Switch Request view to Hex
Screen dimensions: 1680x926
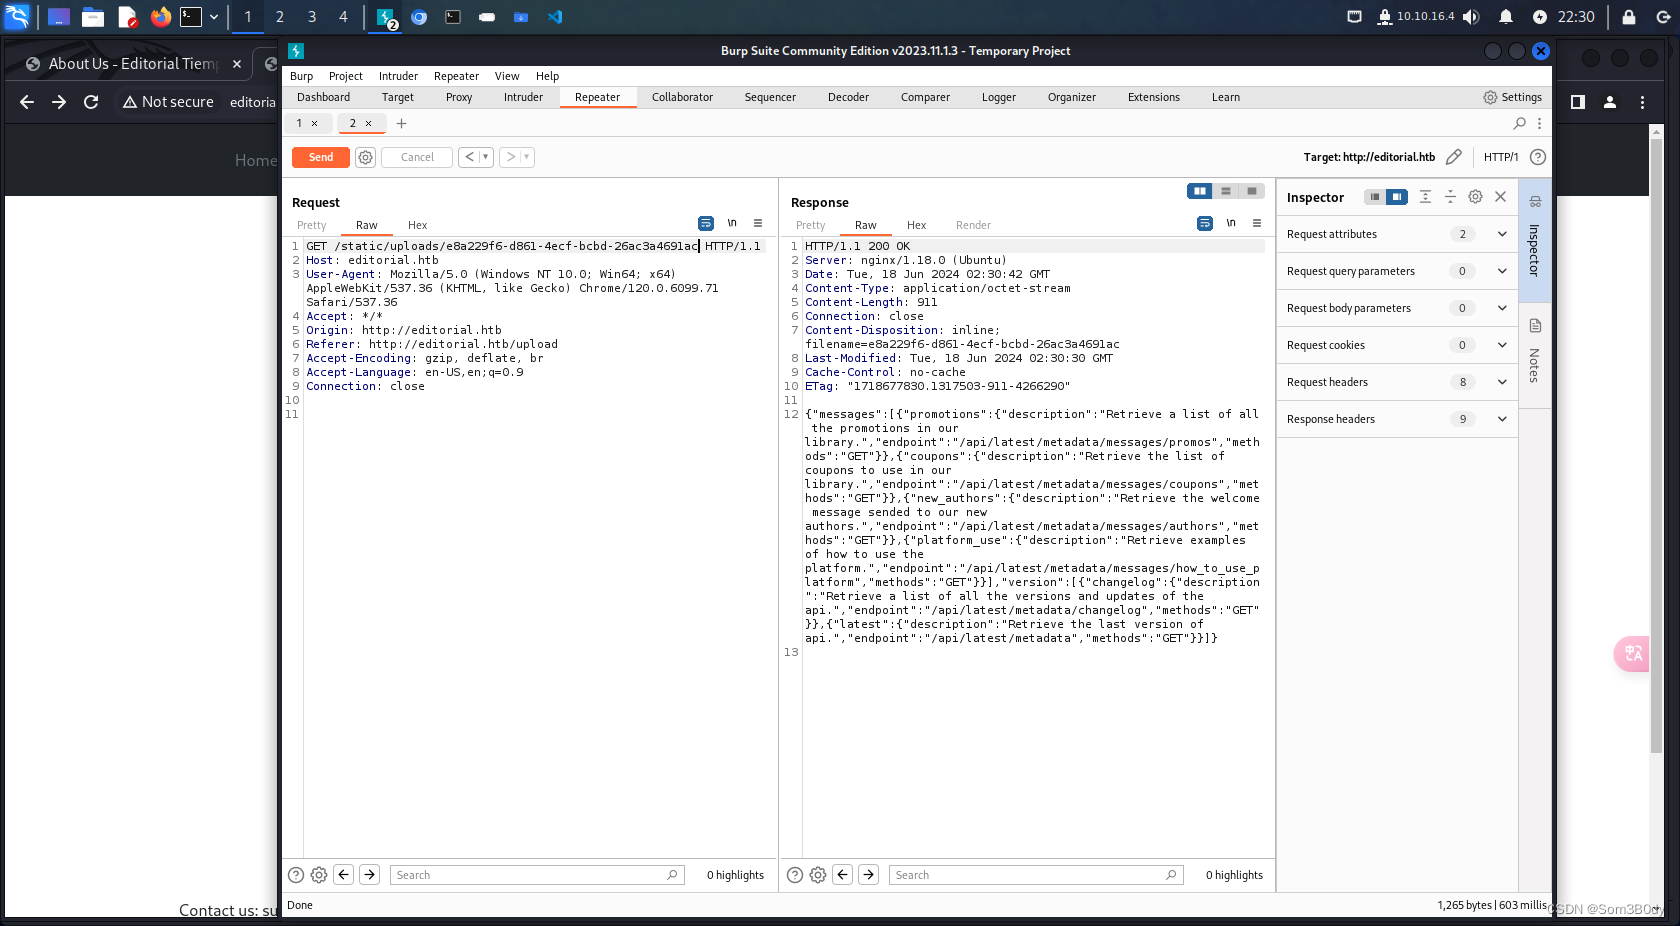(x=417, y=225)
